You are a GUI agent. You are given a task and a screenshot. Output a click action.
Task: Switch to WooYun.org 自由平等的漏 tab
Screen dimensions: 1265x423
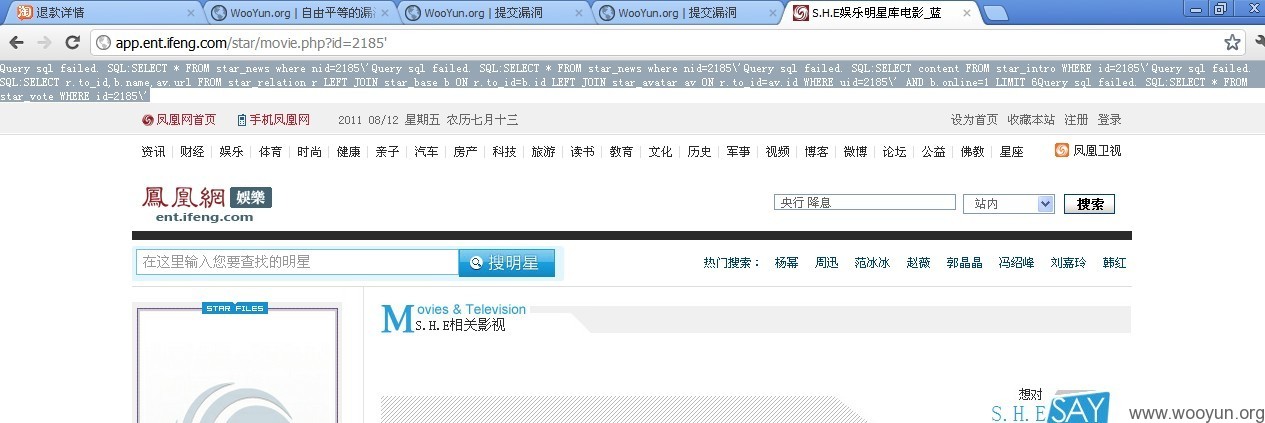300,13
